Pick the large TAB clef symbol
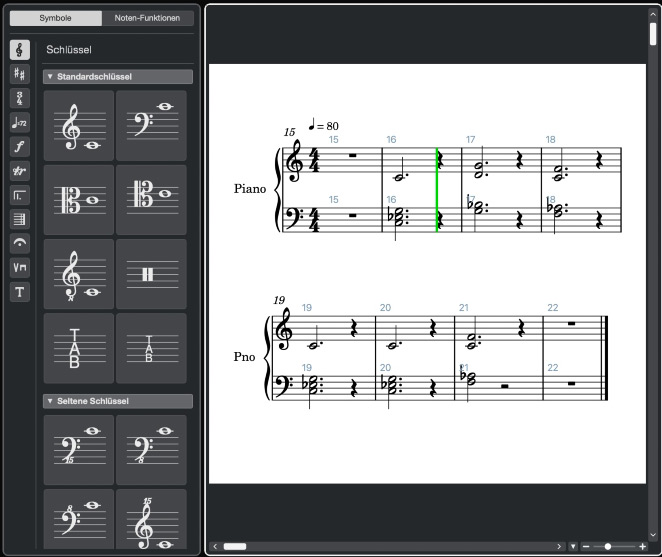The width and height of the screenshot is (662, 557). tap(79, 348)
